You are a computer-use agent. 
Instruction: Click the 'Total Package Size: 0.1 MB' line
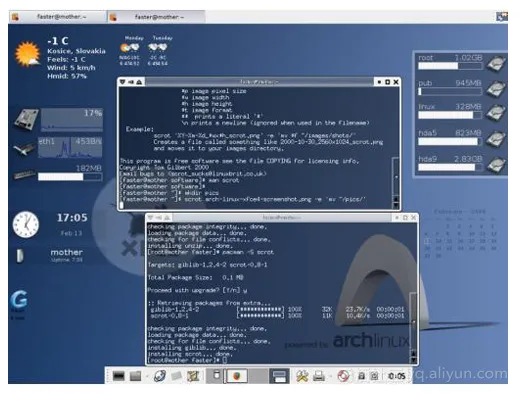[195, 278]
